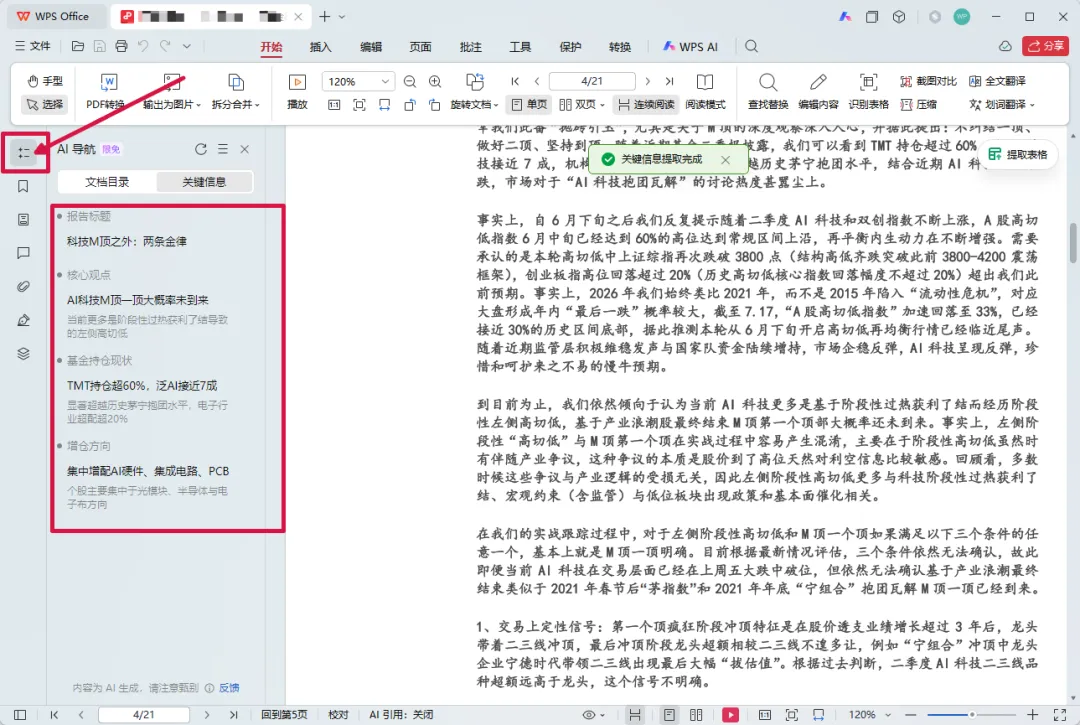Open 查找替换 find and replace

coord(768,91)
